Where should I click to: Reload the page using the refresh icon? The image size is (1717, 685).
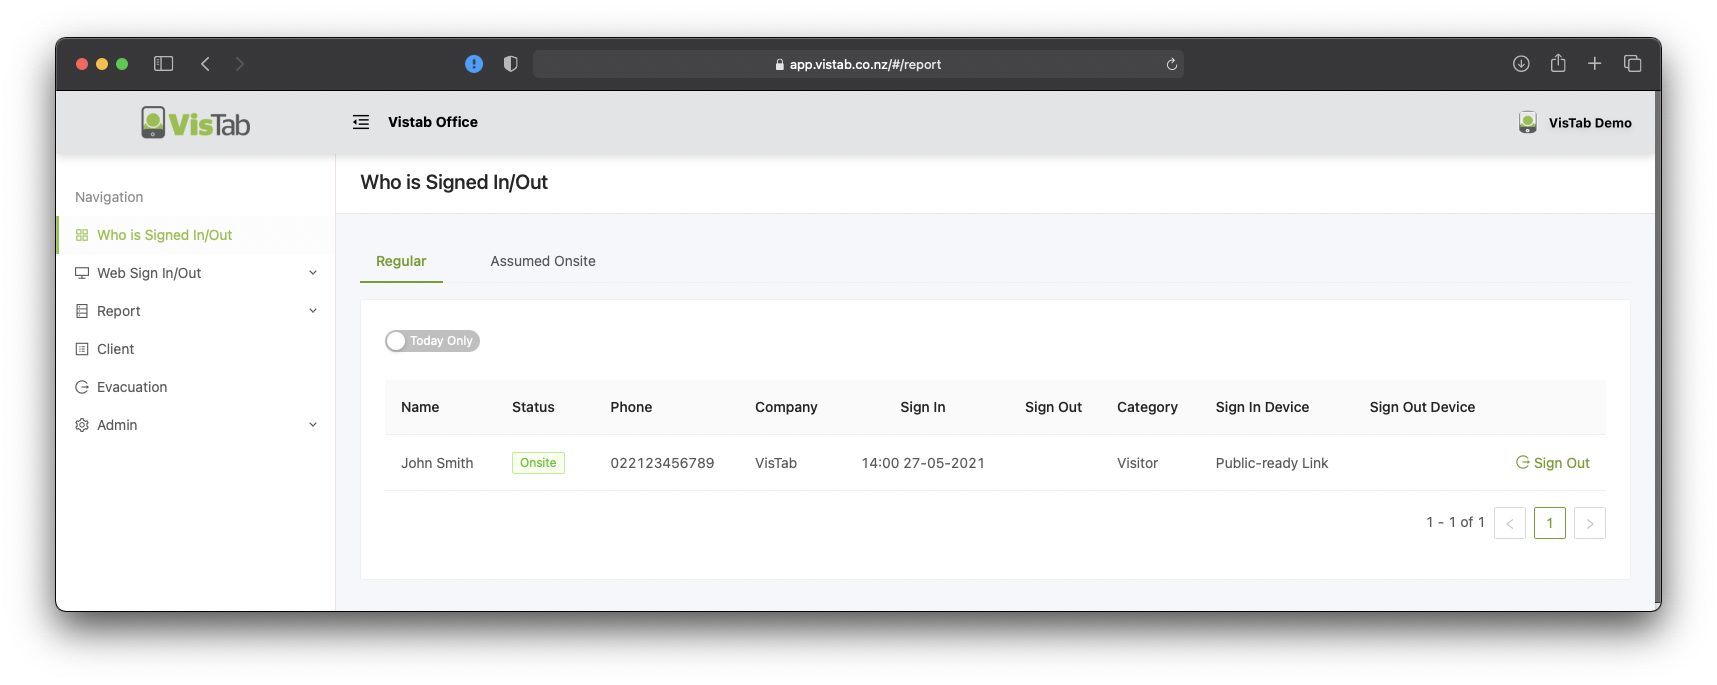1171,64
